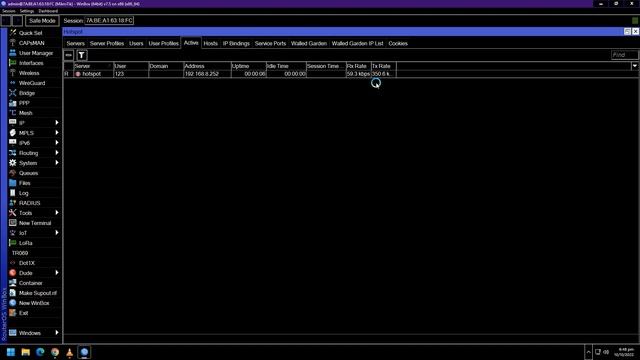Open Bridge configuration
This screenshot has width=640, height=360.
[27, 93]
